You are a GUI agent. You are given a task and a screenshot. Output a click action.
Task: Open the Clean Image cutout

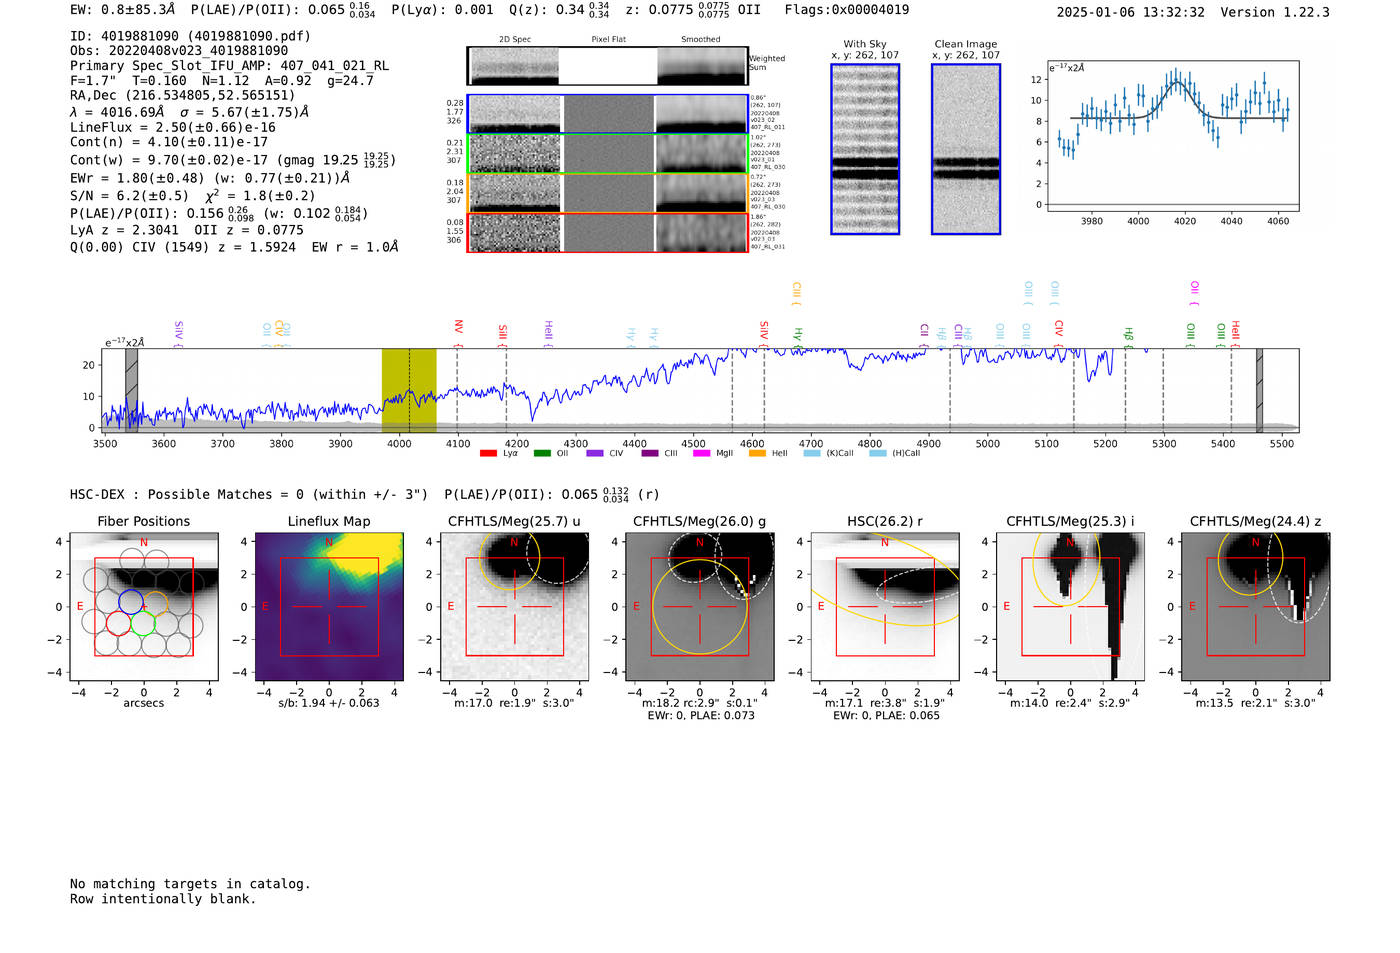(x=966, y=149)
